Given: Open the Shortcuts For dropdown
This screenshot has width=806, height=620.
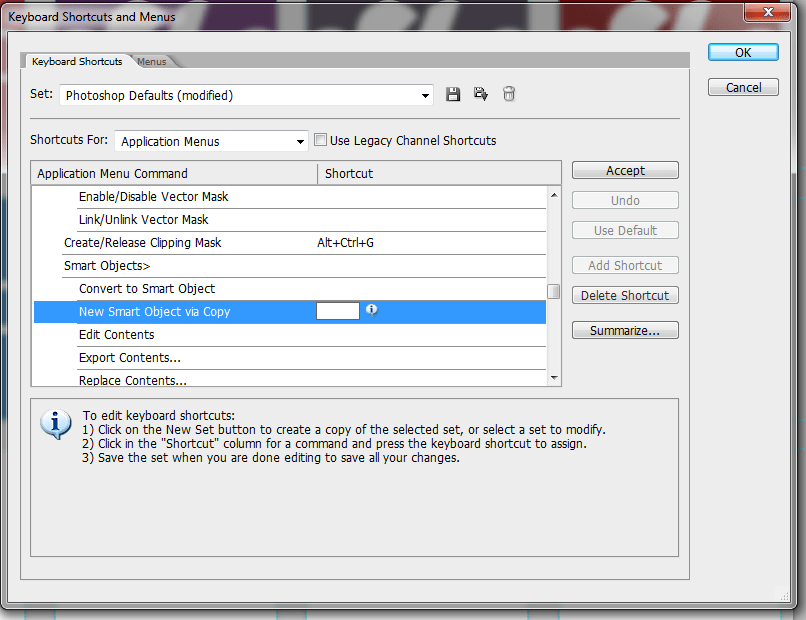Looking at the screenshot, I should click(300, 141).
